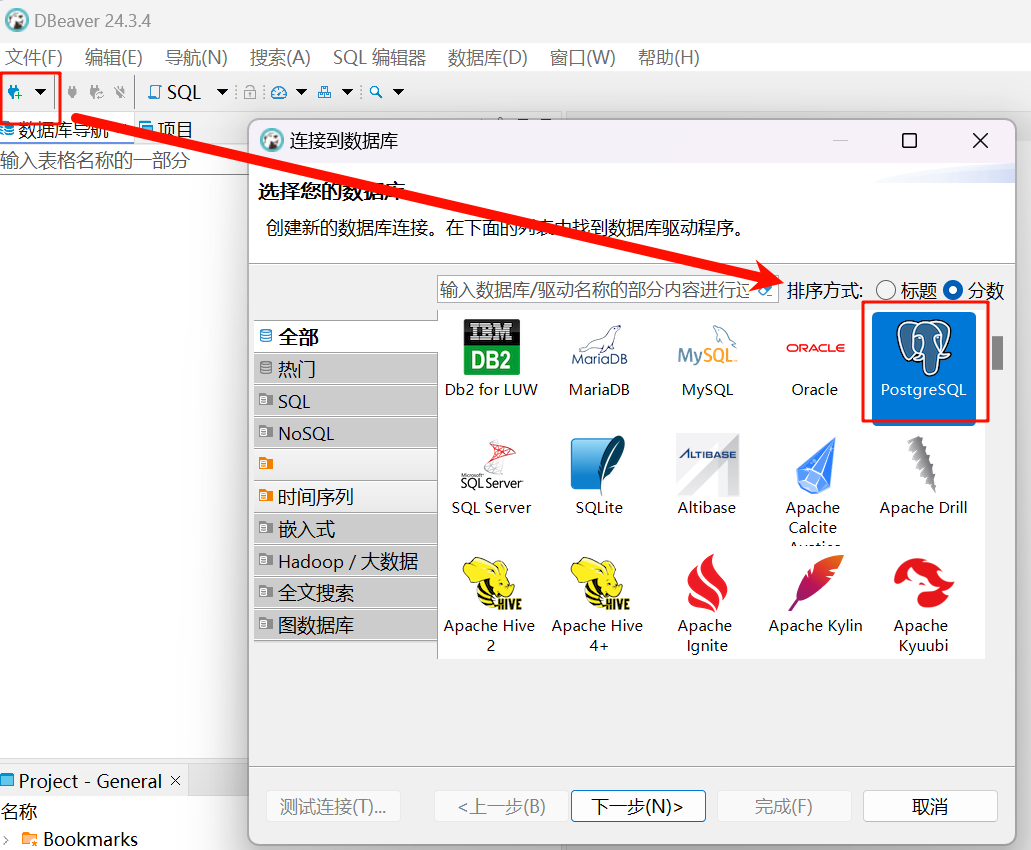Open the 数据库(D) menu
Screen dimensions: 1031x850
[487, 58]
